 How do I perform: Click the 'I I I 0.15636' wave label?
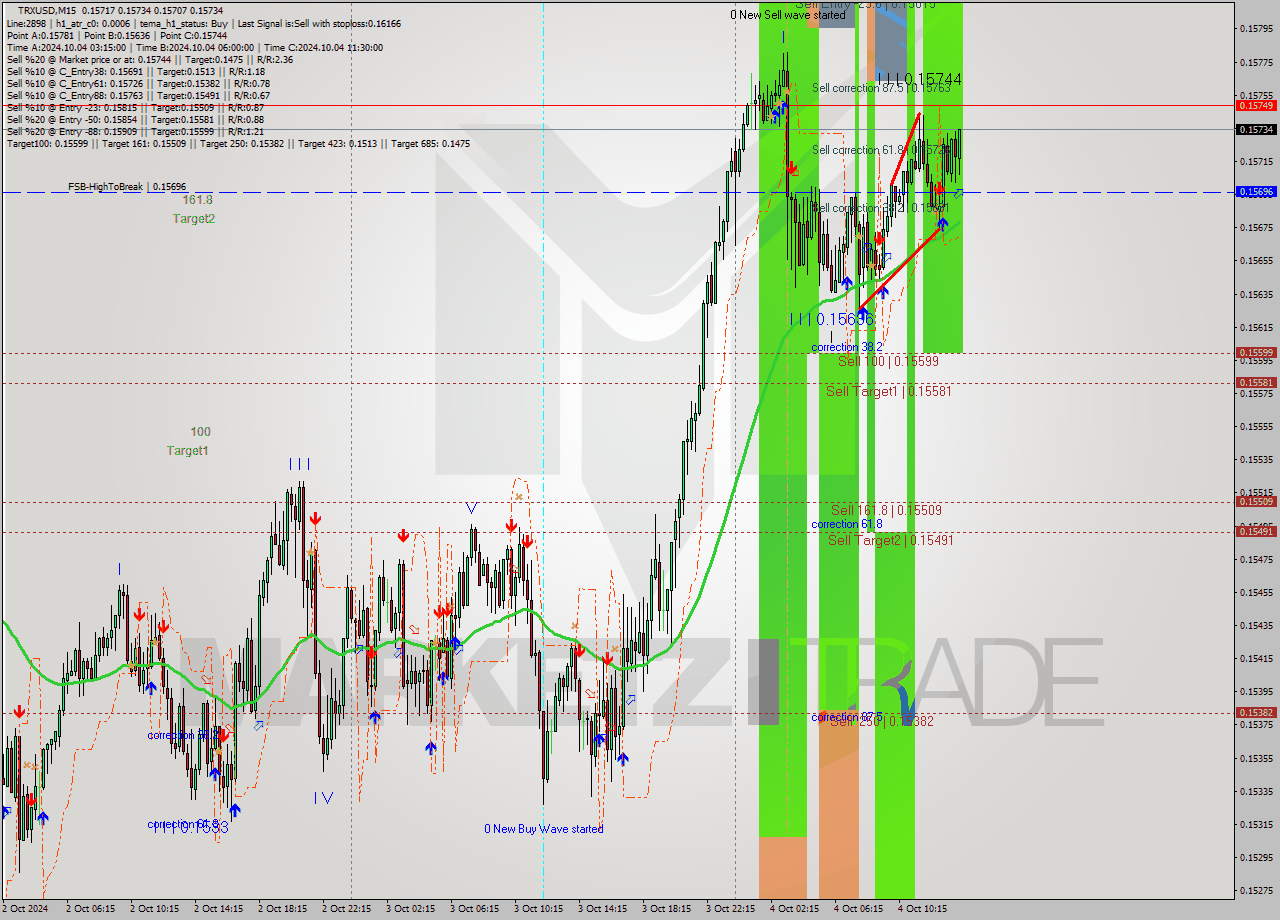pos(832,319)
